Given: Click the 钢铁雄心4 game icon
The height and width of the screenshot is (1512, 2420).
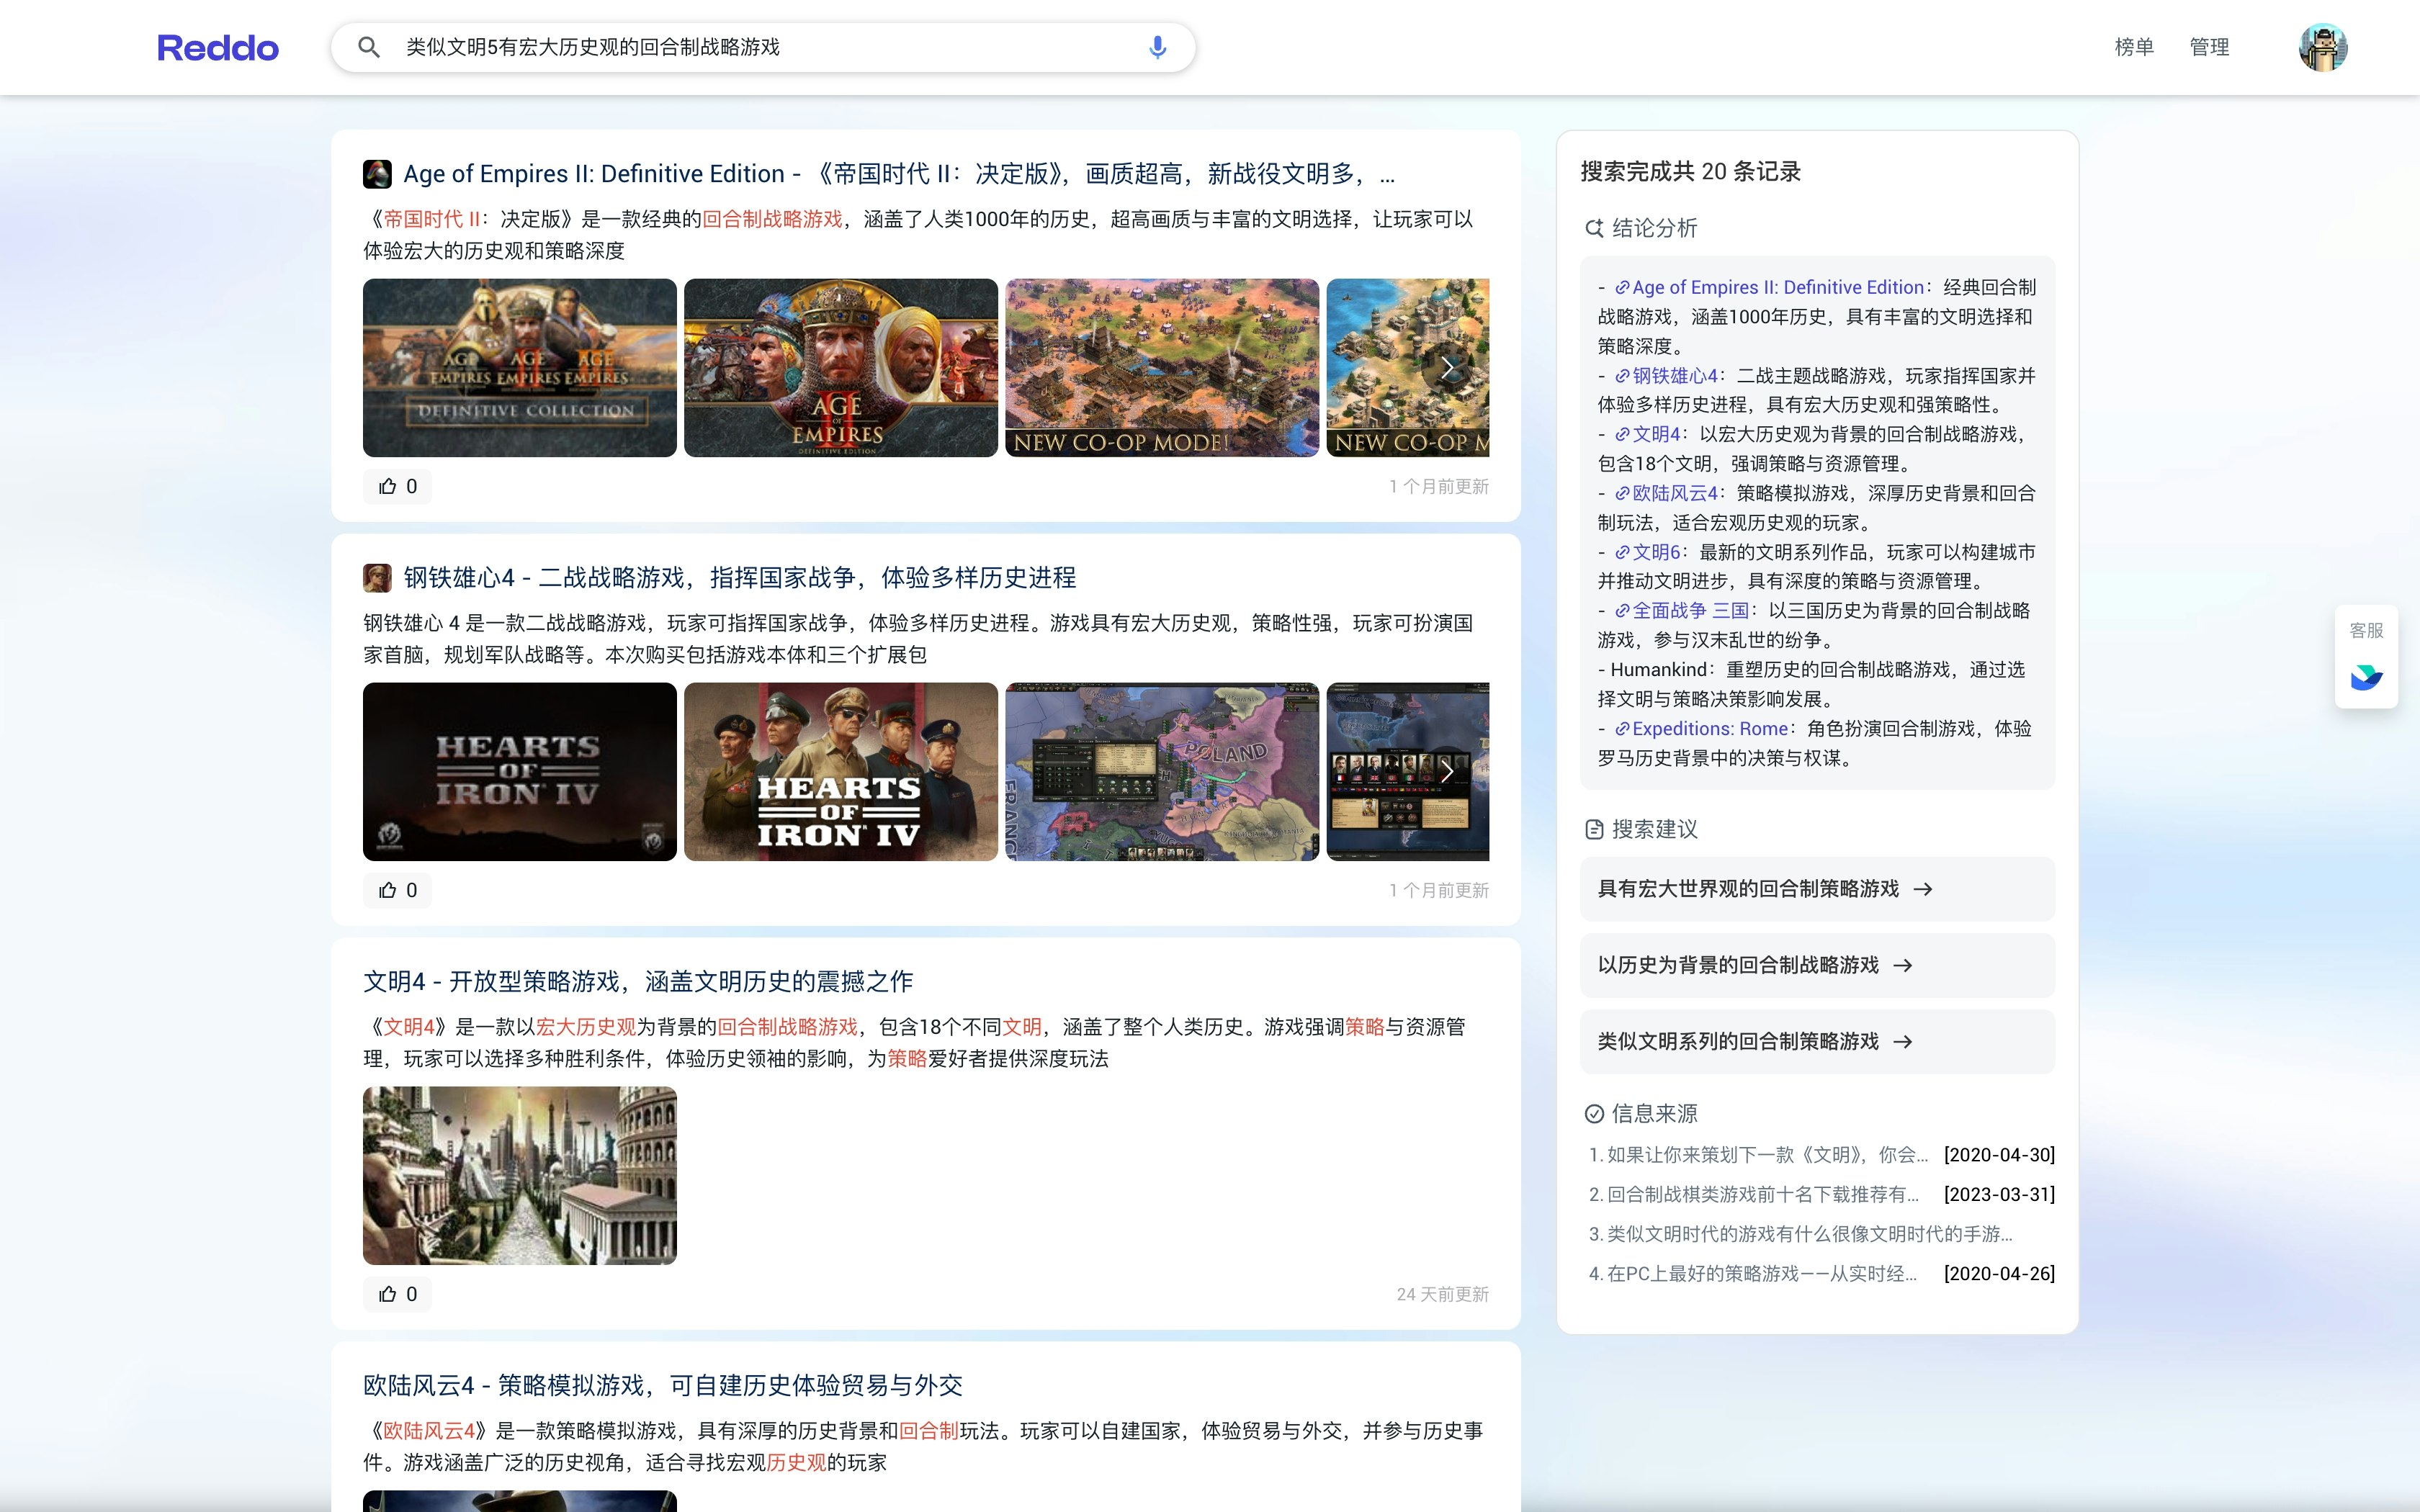Looking at the screenshot, I should coord(377,578).
